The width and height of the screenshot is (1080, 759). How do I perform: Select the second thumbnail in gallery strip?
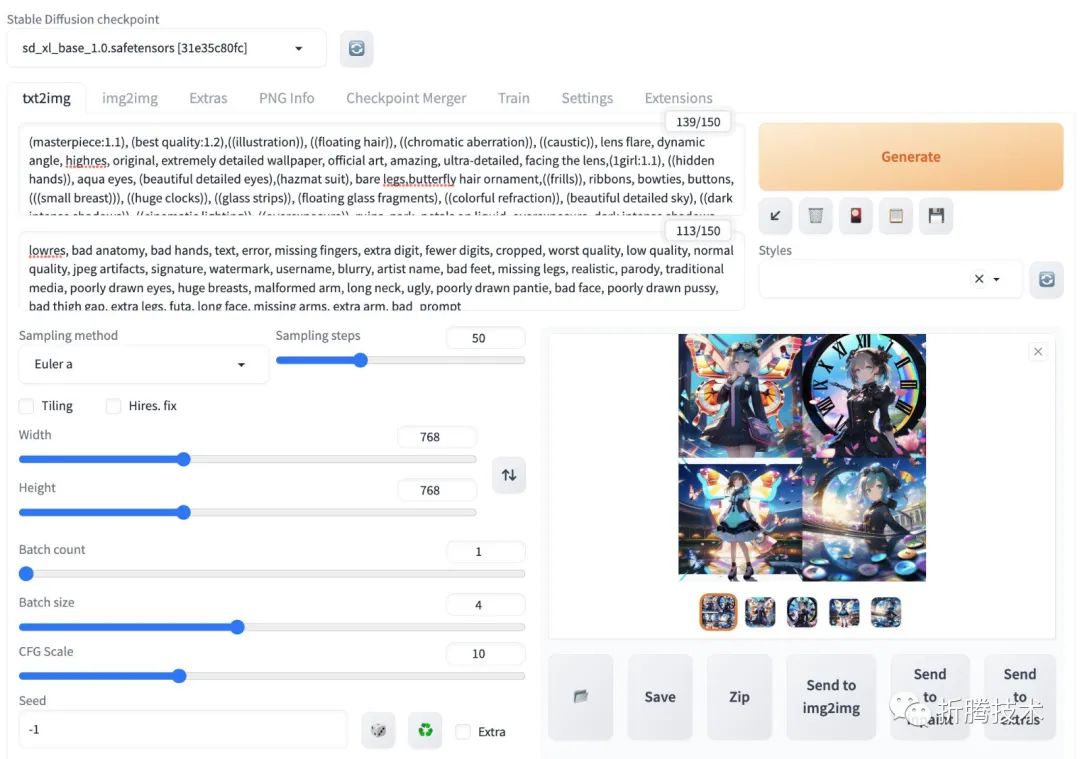[760, 612]
